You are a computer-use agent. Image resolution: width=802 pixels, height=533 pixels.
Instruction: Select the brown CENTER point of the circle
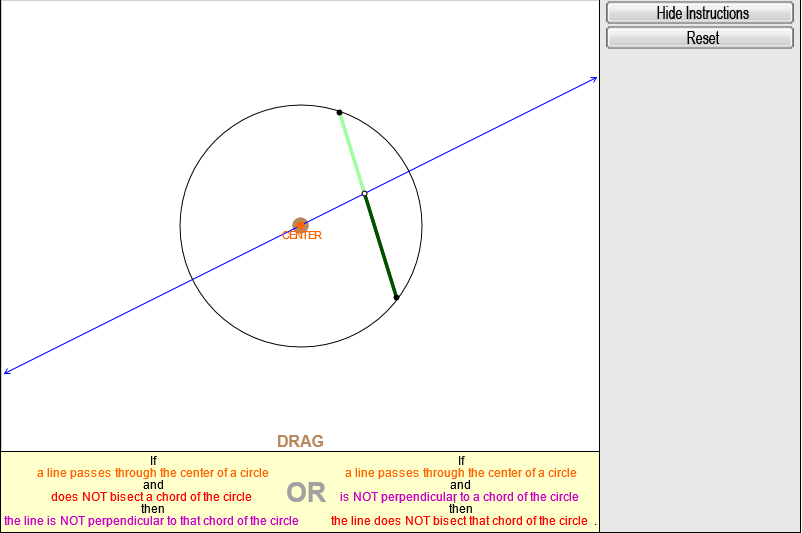(300, 225)
